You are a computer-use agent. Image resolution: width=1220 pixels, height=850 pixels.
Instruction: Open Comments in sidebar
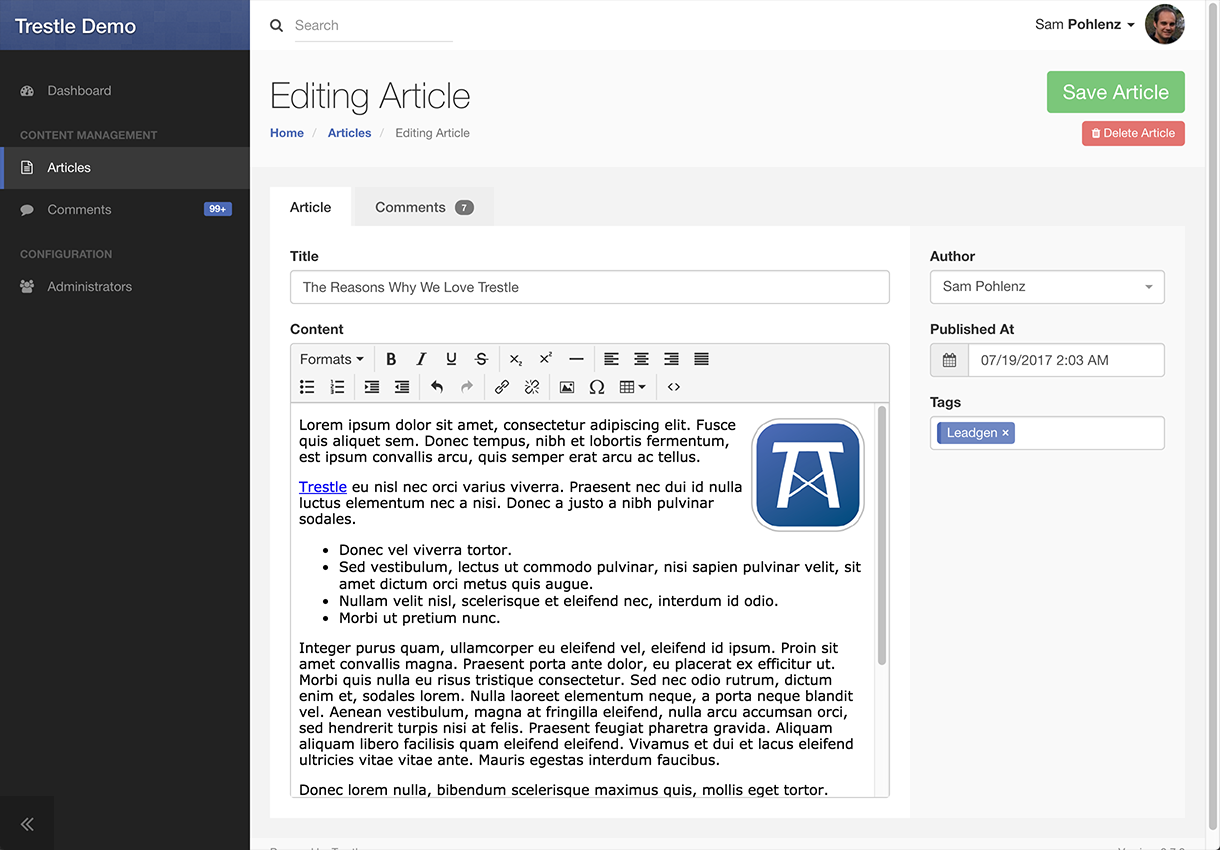125,210
